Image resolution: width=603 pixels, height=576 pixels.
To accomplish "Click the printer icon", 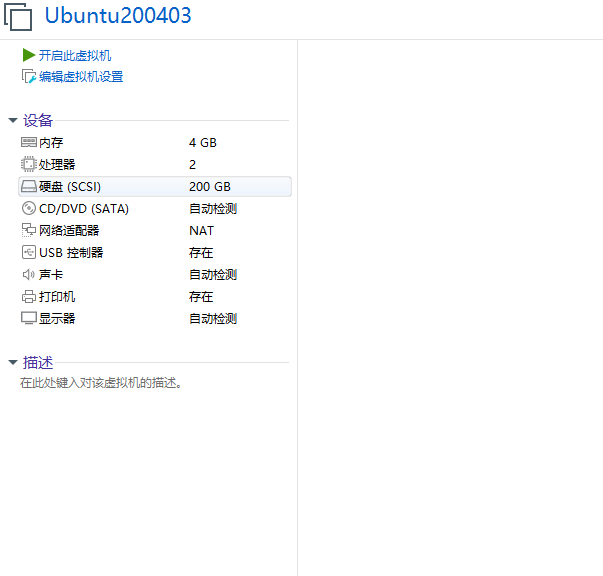I will tap(29, 296).
